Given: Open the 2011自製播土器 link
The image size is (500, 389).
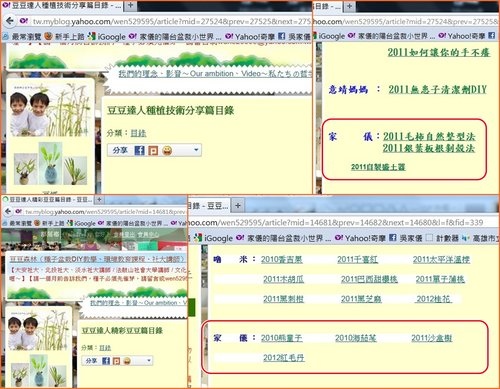Looking at the screenshot, I should click(x=378, y=167).
